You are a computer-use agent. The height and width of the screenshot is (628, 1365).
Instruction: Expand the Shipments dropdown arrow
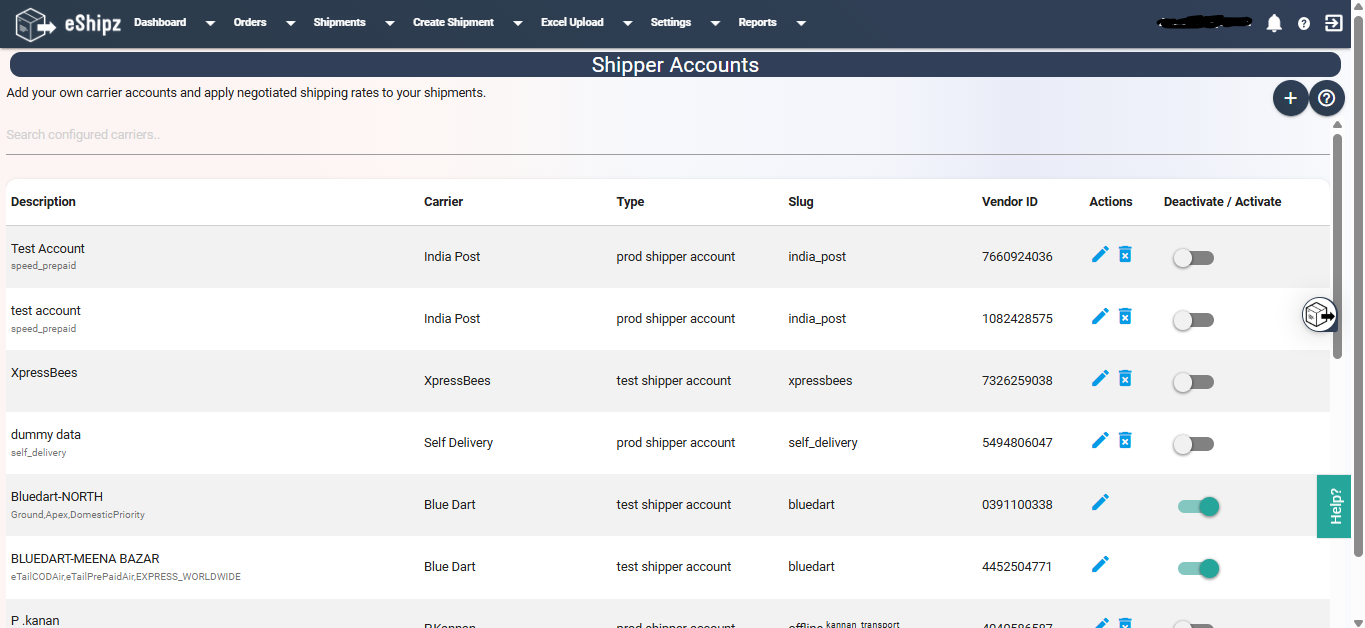tap(389, 23)
